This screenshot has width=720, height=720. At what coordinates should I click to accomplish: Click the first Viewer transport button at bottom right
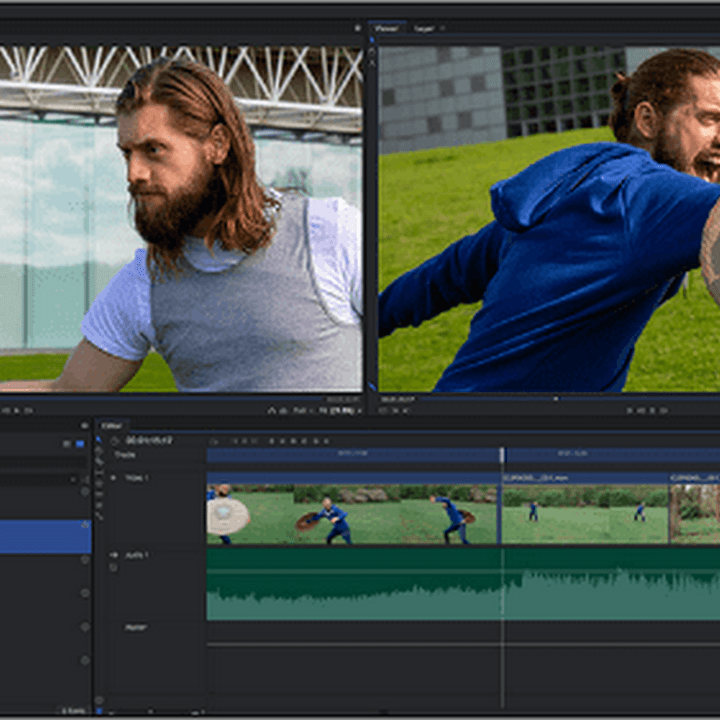(x=630, y=411)
